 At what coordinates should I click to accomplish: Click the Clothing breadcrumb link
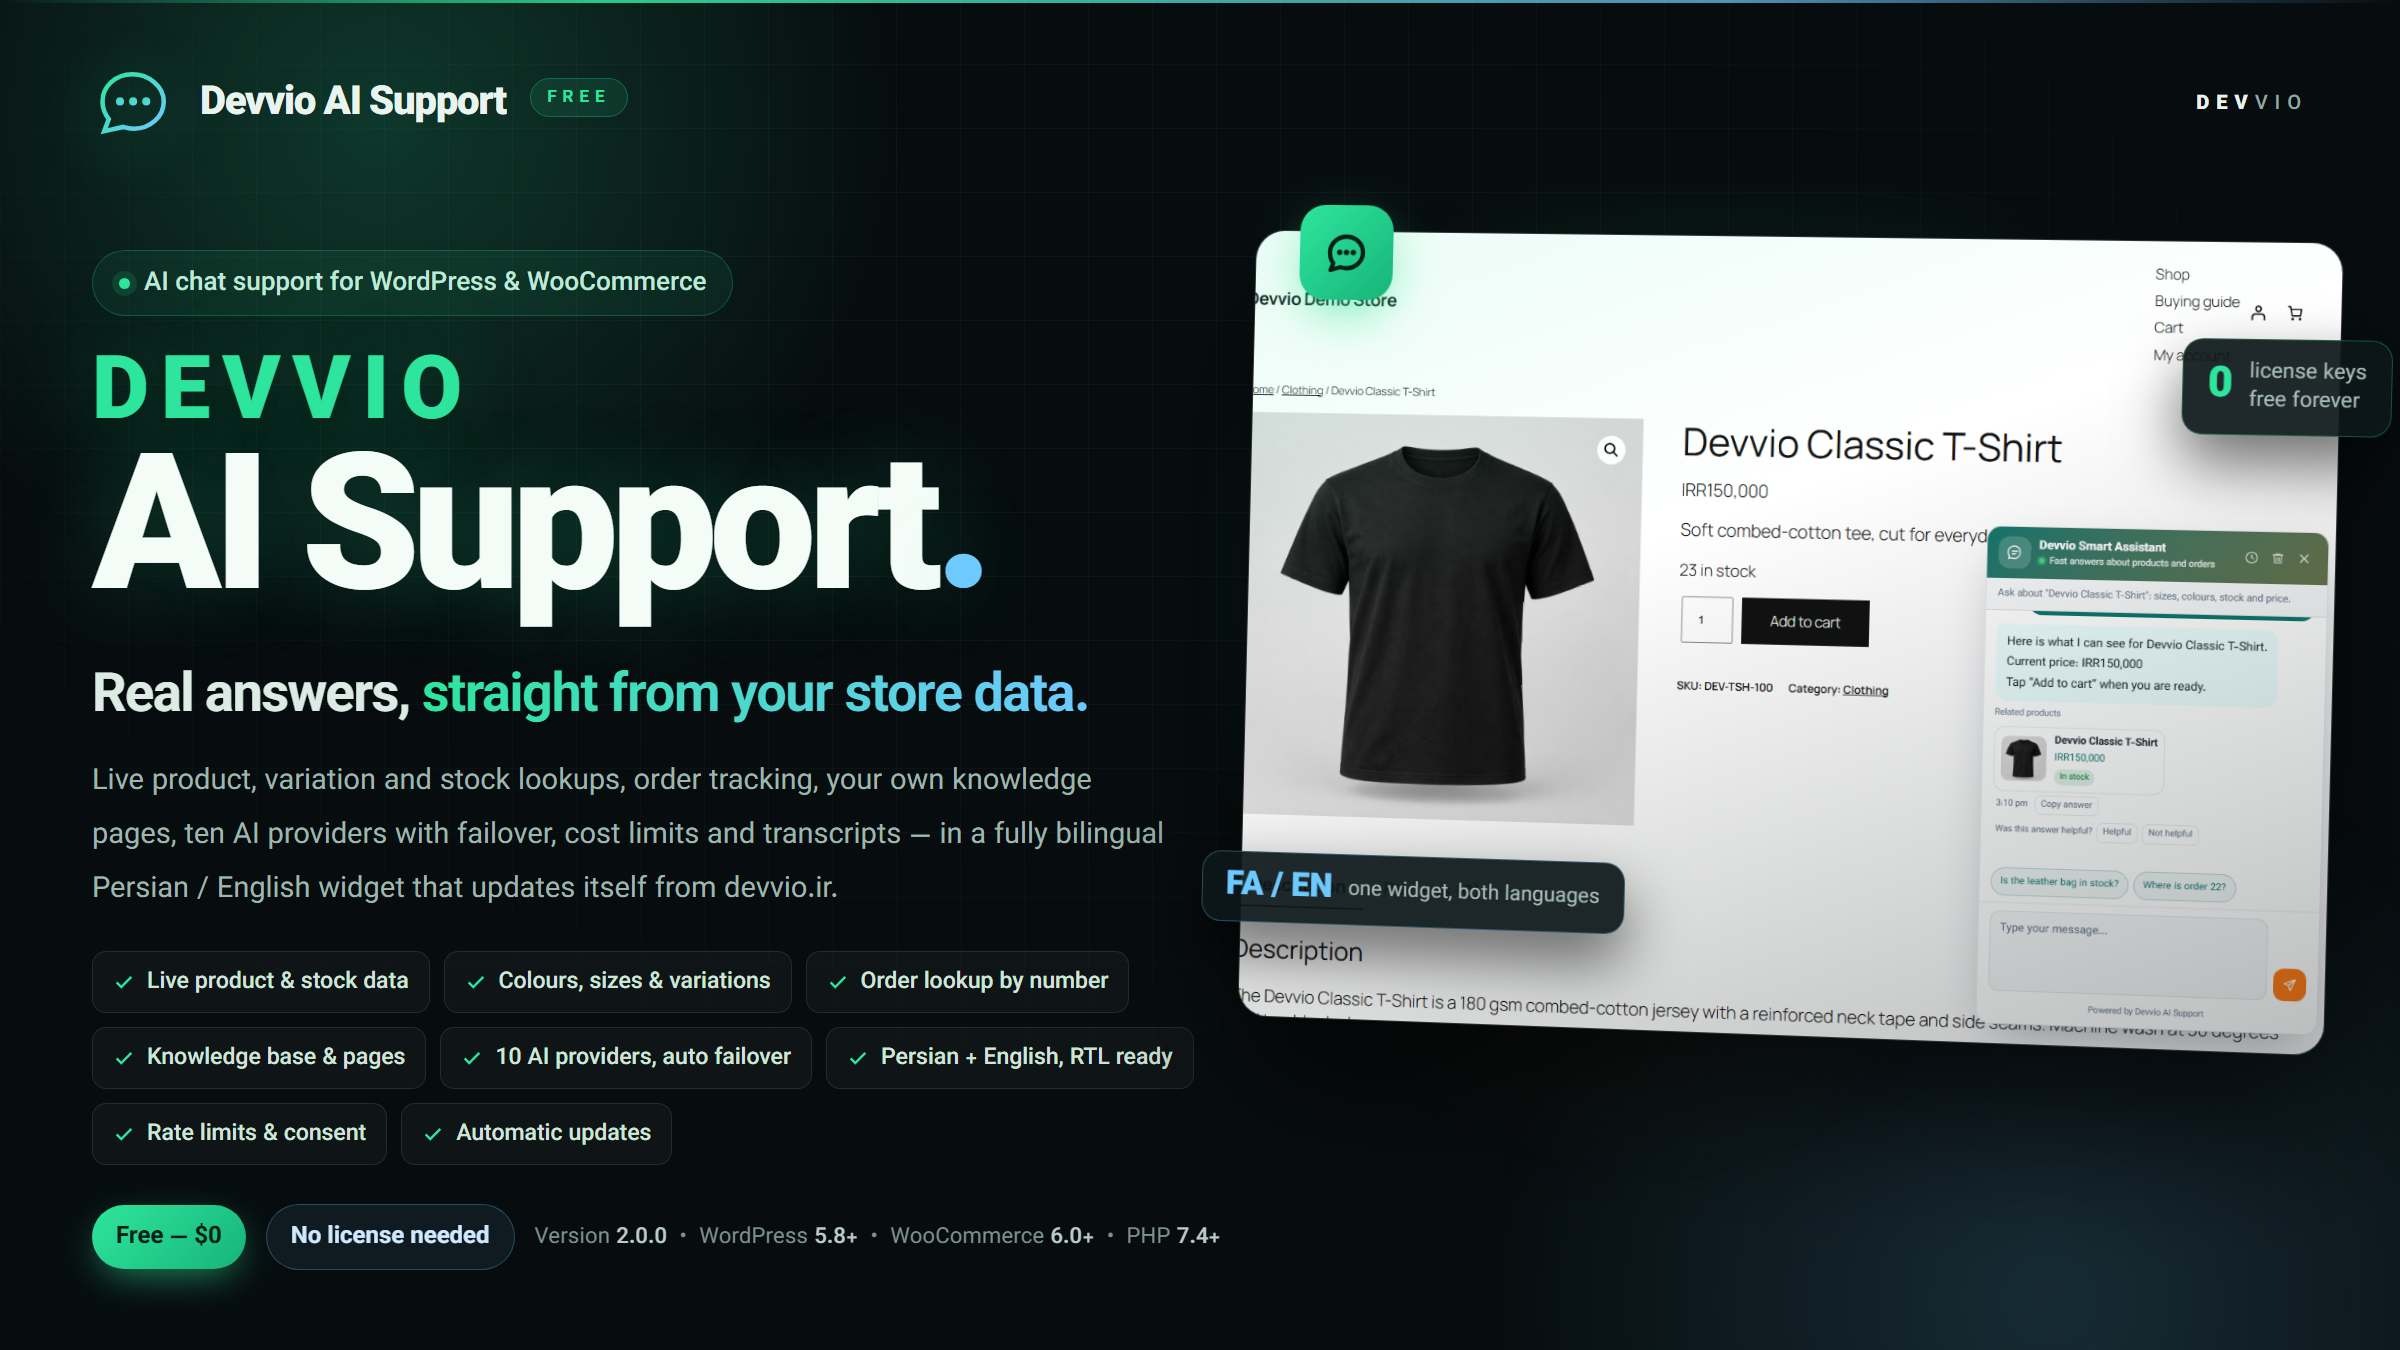(x=1302, y=390)
